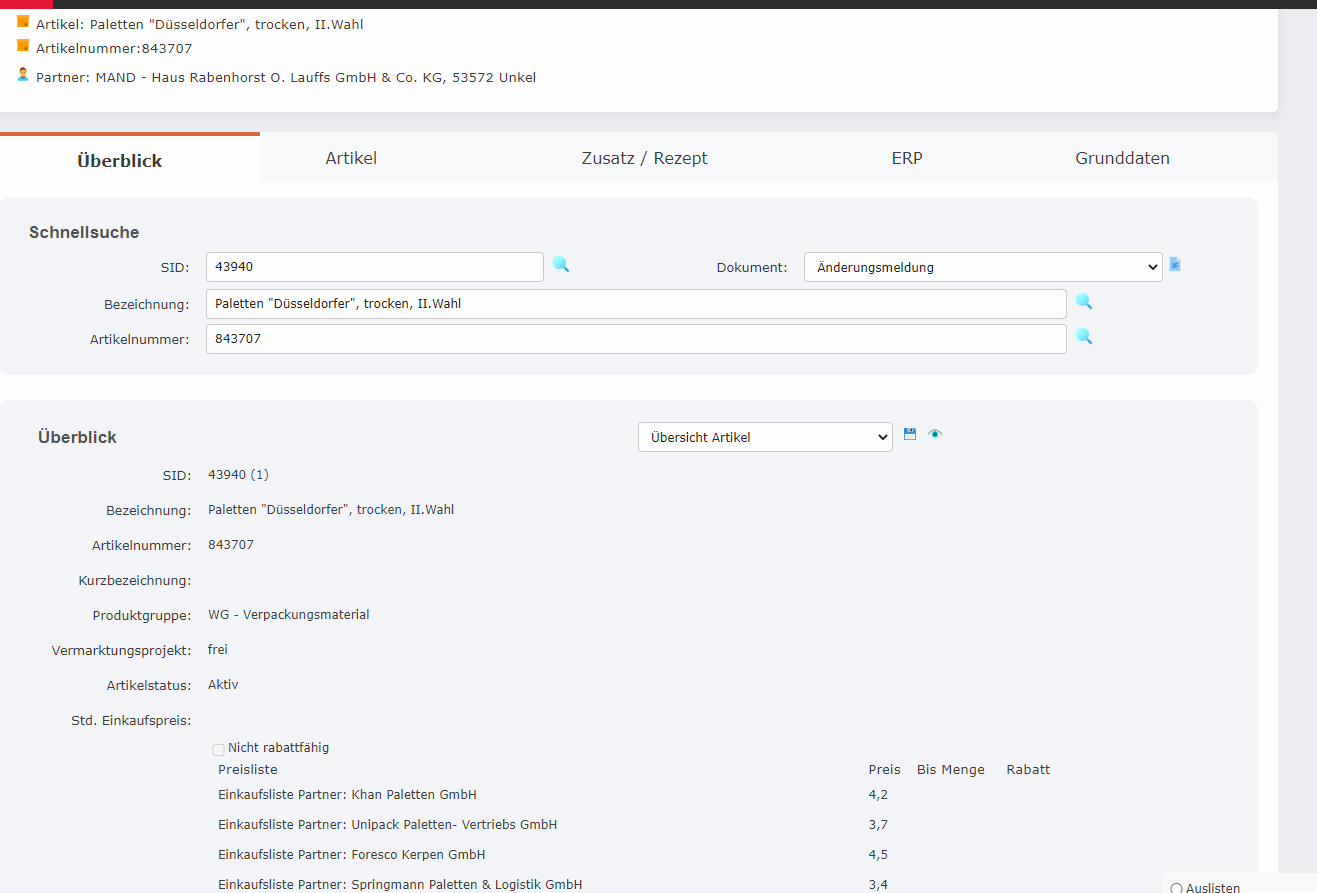The width and height of the screenshot is (1317, 893).
Task: Go to the ERP tab
Action: point(907,158)
